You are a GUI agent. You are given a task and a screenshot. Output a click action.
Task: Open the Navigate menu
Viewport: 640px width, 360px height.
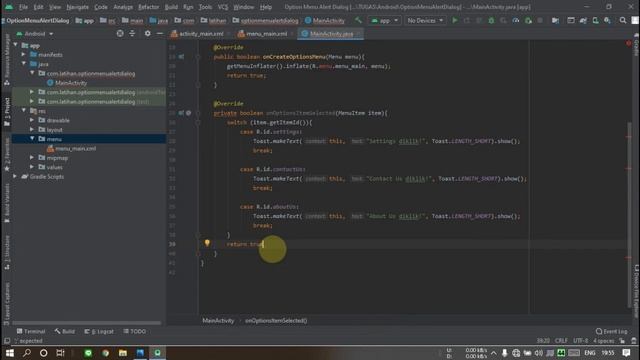click(x=77, y=7)
